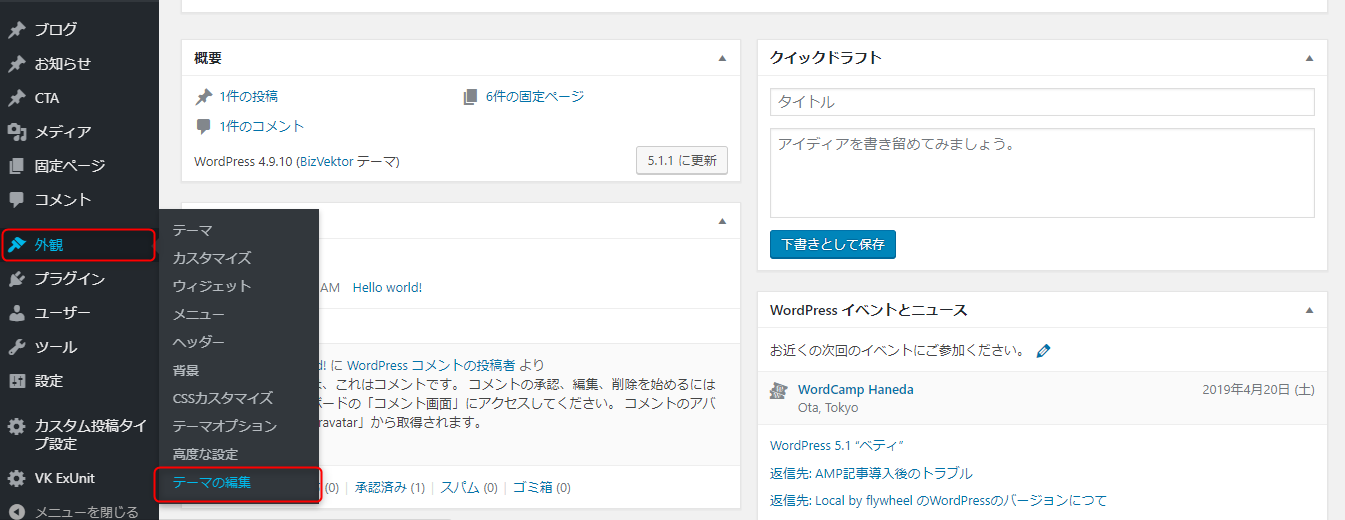Collapse the 概要 panel
The image size is (1345, 520).
722,59
